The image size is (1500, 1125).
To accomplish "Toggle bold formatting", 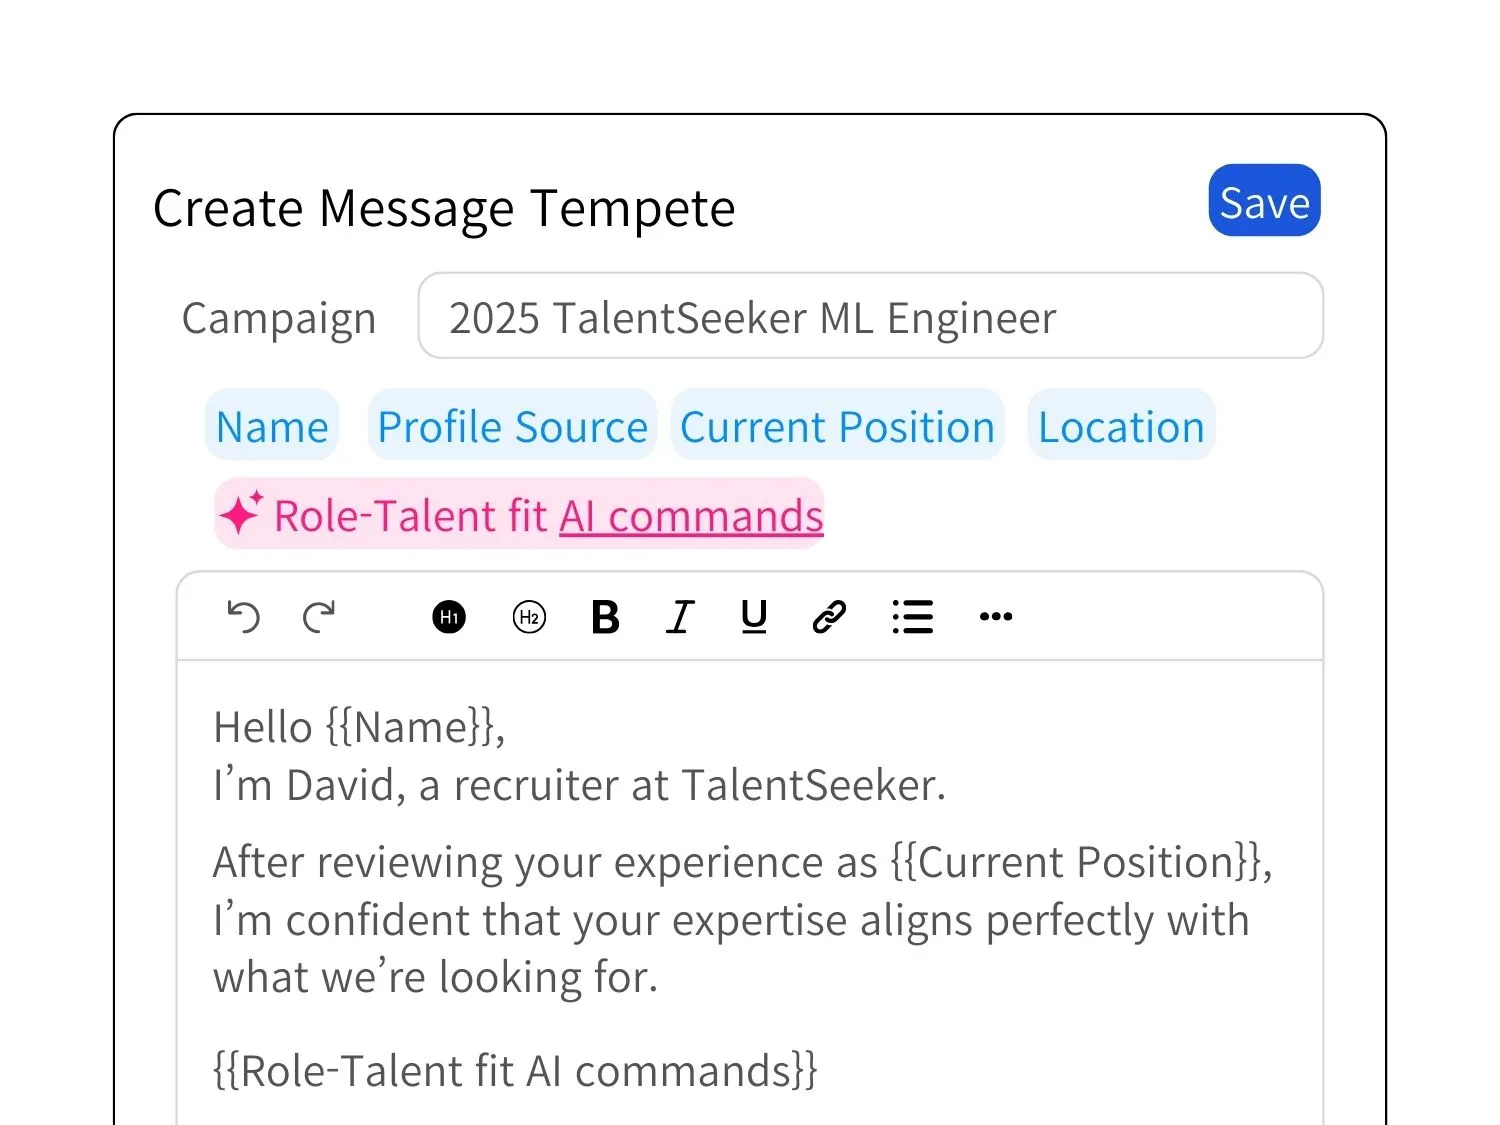I will click(x=605, y=617).
